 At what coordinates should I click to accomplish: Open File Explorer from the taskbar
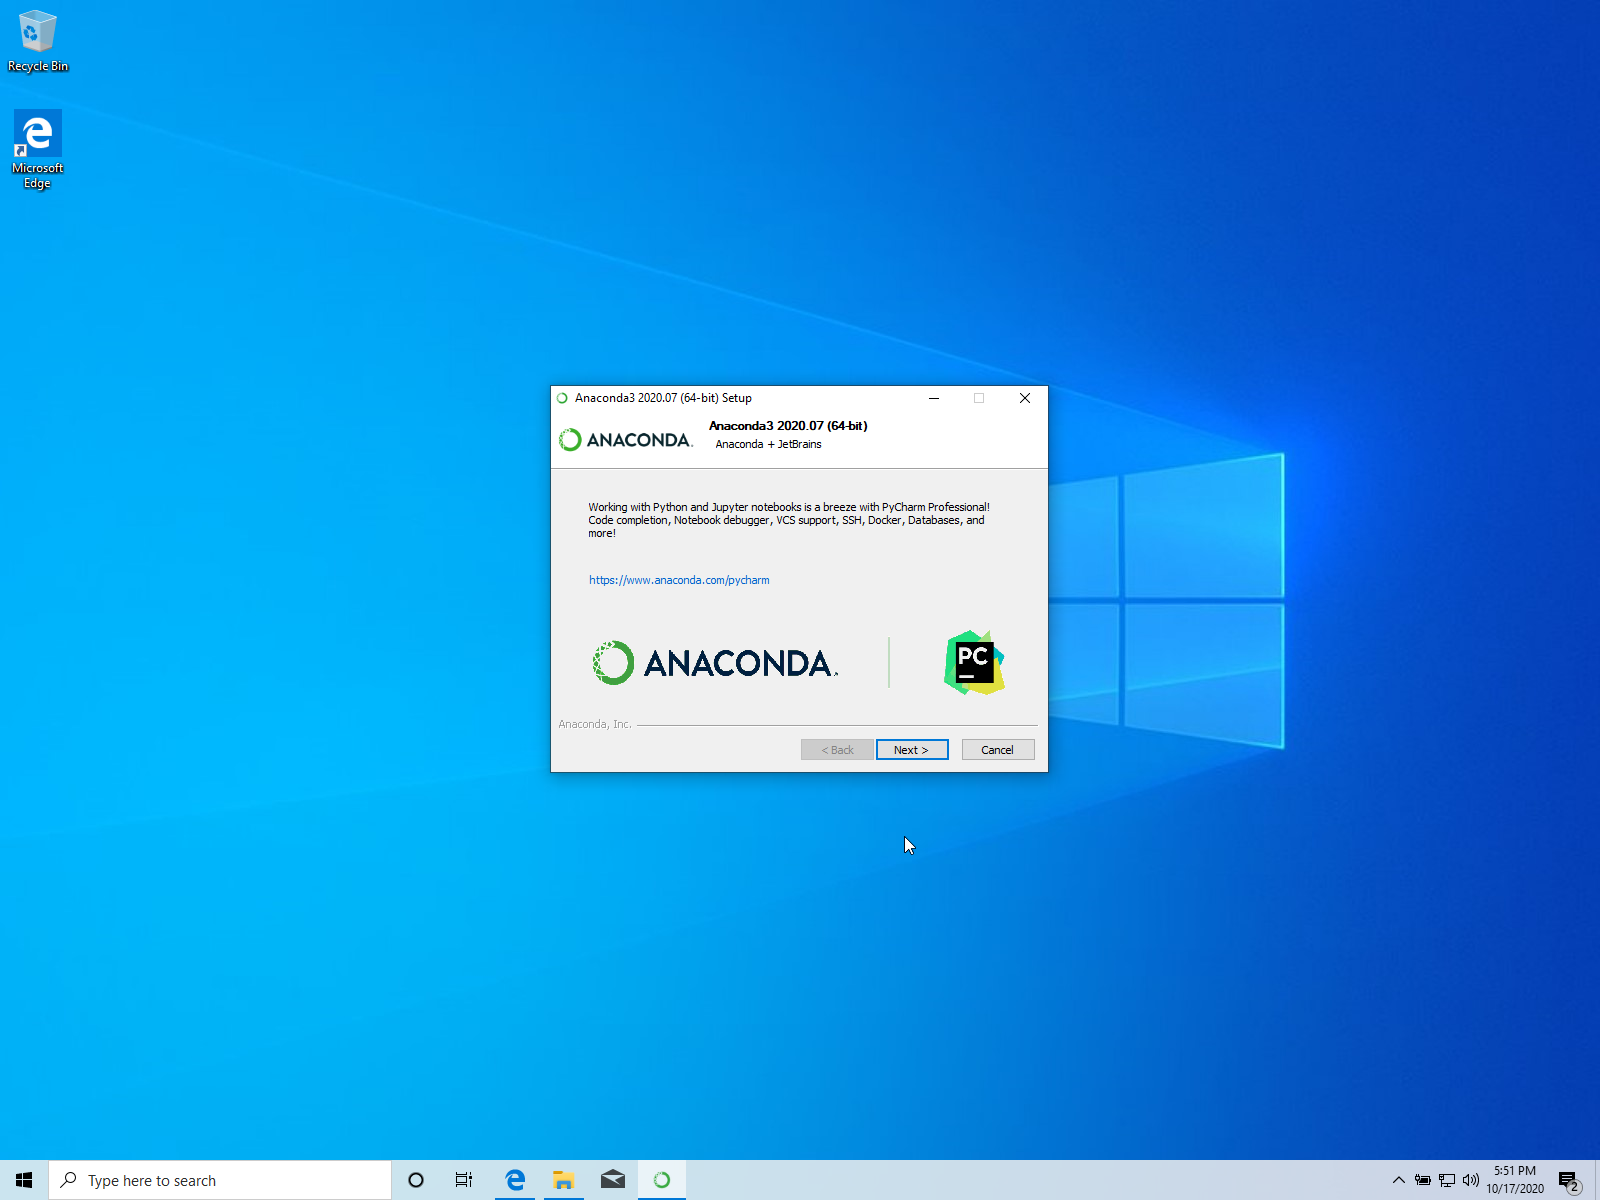point(564,1180)
